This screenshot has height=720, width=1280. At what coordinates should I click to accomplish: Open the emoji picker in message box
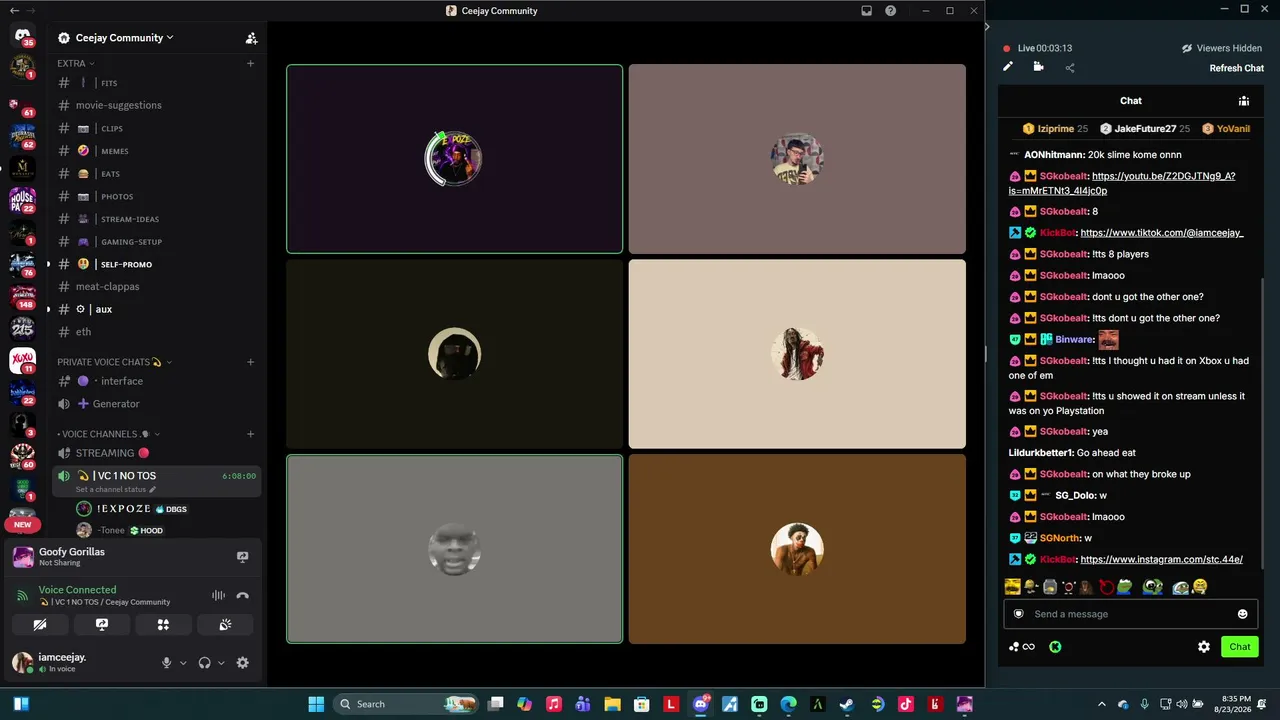(x=1243, y=614)
